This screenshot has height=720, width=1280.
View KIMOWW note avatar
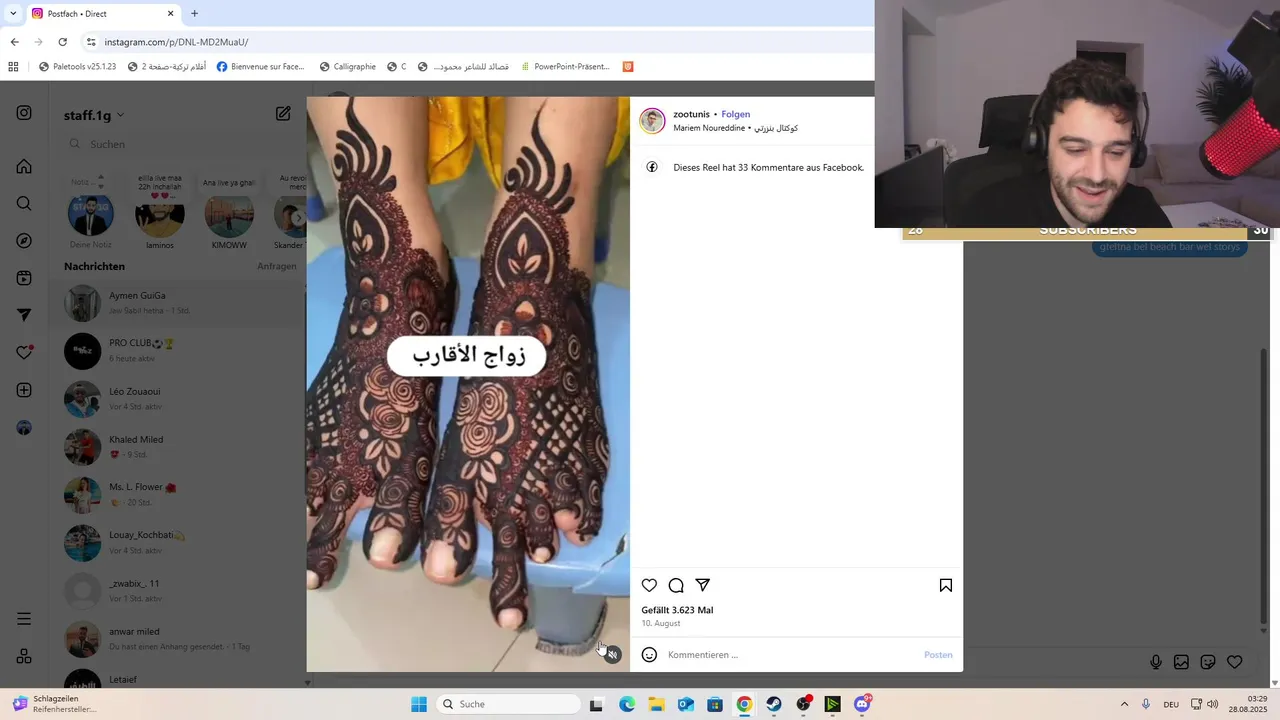point(229,215)
